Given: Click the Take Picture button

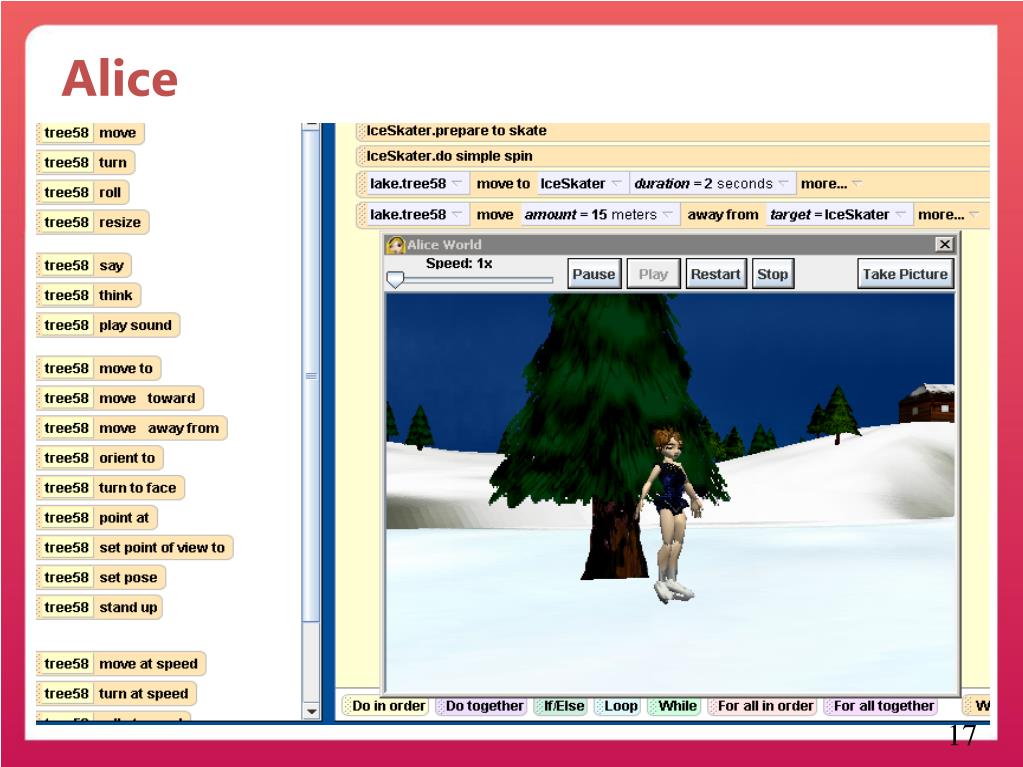Looking at the screenshot, I should click(x=905, y=274).
